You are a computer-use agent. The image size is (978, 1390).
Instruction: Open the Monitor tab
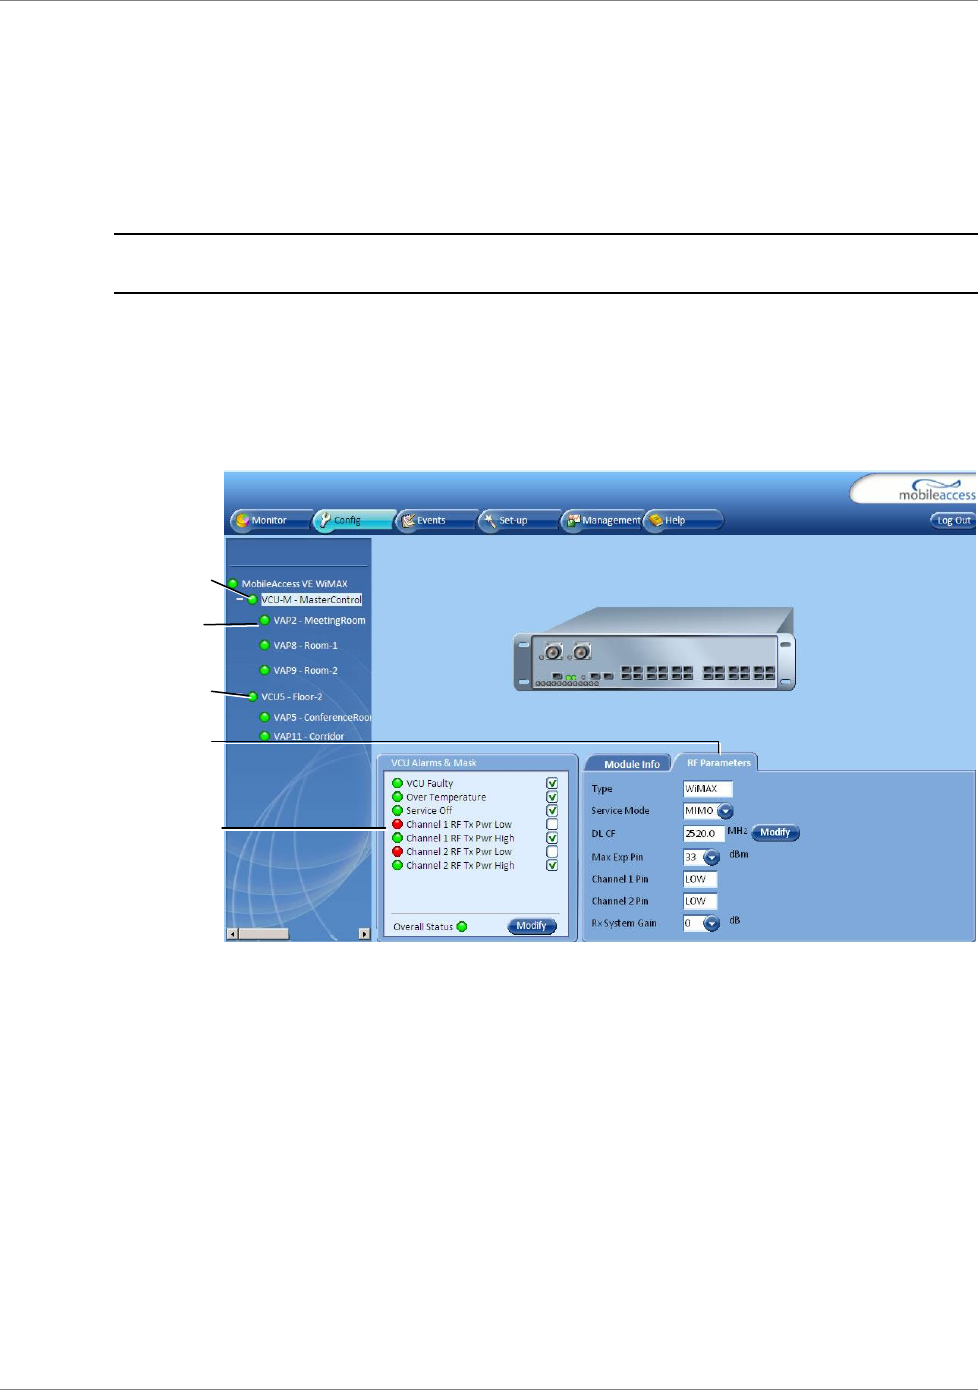270,520
